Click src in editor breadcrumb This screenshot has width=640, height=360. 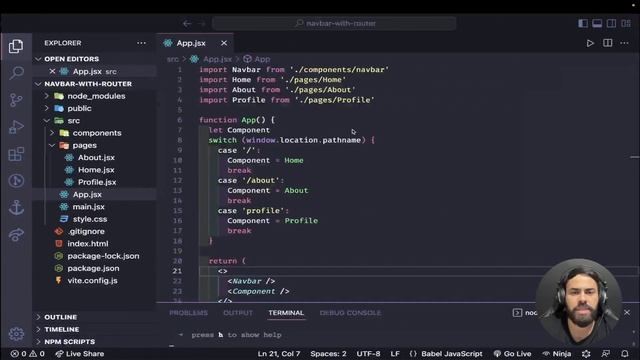(173, 59)
